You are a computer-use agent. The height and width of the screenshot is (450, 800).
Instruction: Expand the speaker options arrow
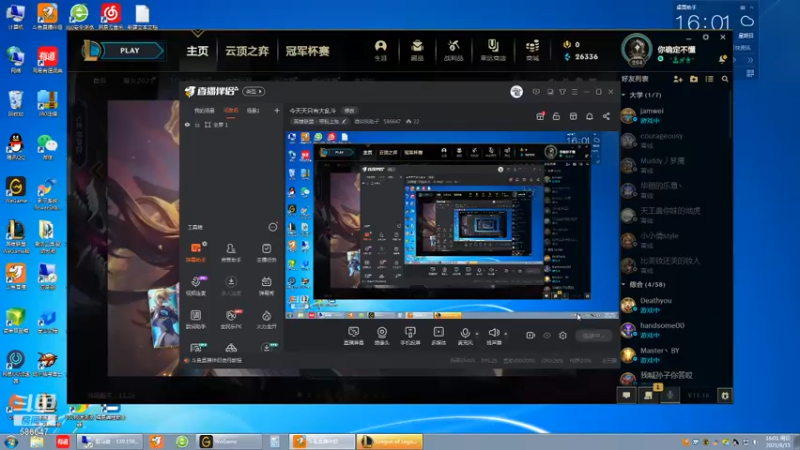(x=506, y=334)
